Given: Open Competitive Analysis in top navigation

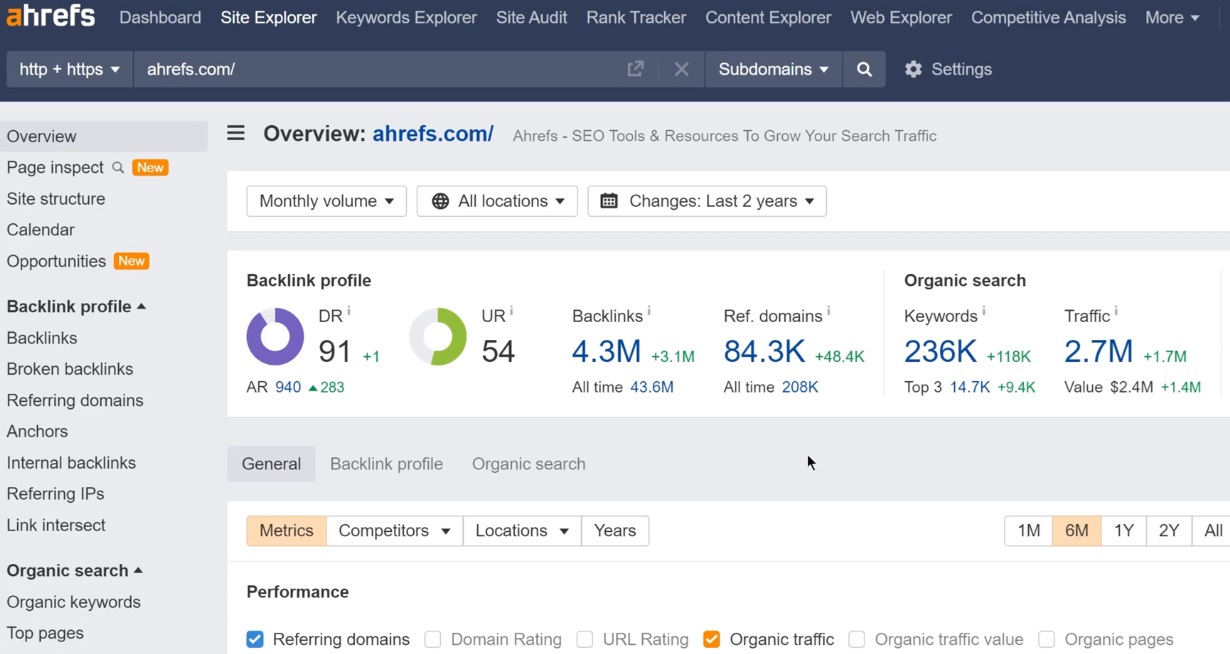Looking at the screenshot, I should pyautogui.click(x=1048, y=17).
